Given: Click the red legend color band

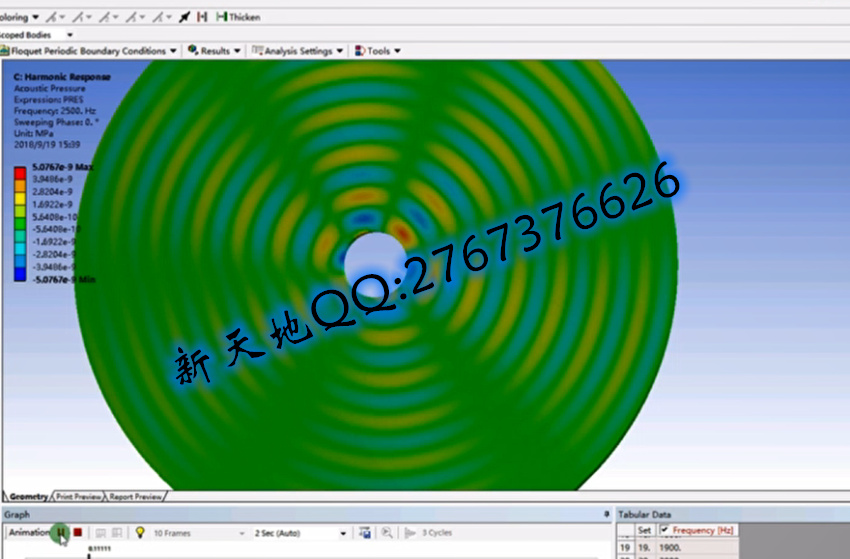Looking at the screenshot, I should tap(20, 174).
